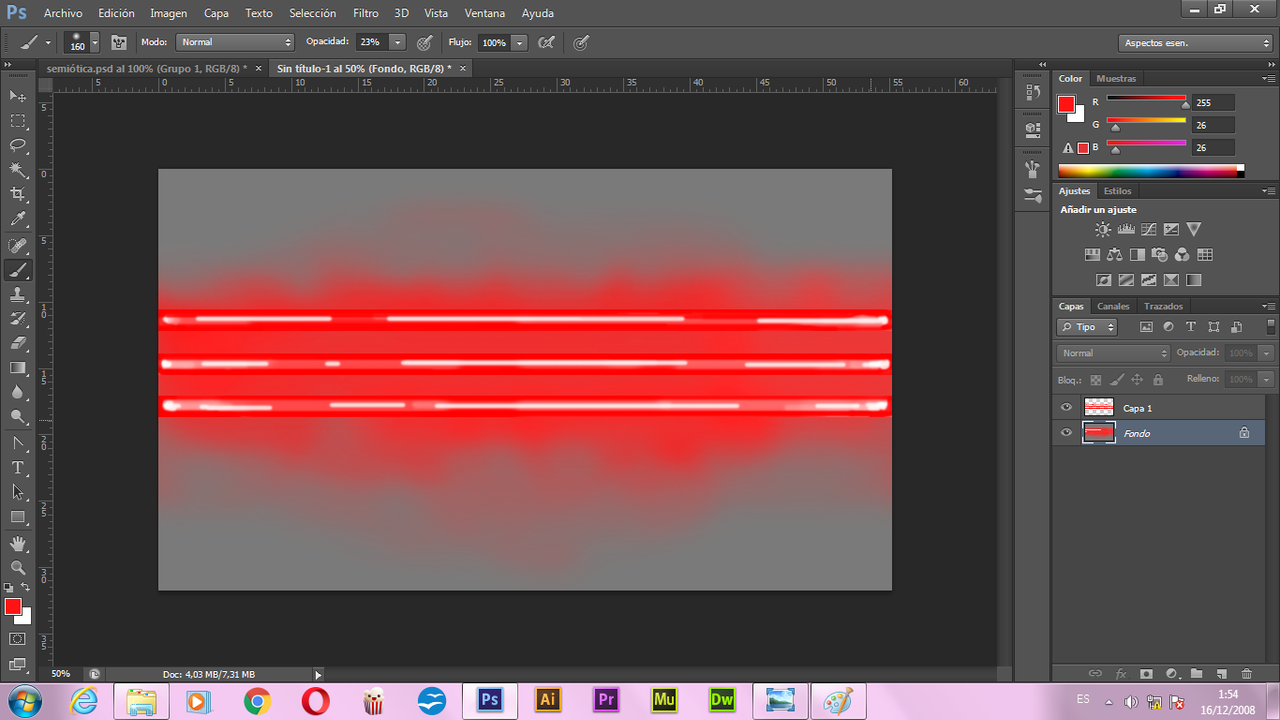
Task: Open the Aspectos esen. workspace dropdown
Action: (1195, 43)
